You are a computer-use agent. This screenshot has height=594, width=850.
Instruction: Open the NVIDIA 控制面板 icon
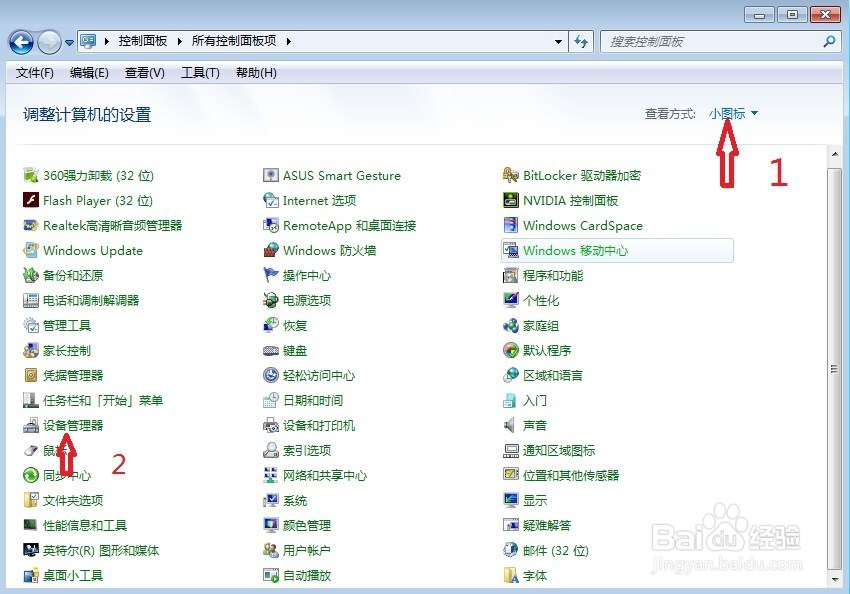point(511,200)
